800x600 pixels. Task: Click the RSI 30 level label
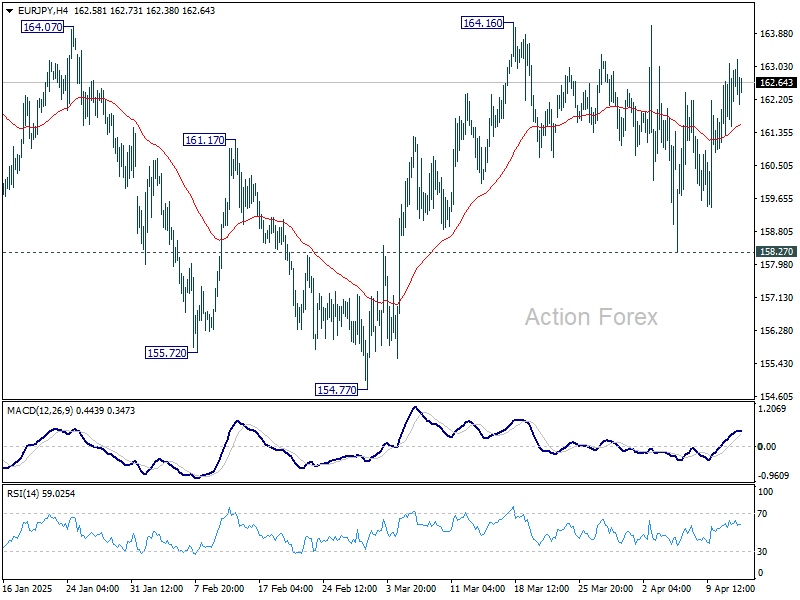click(762, 552)
